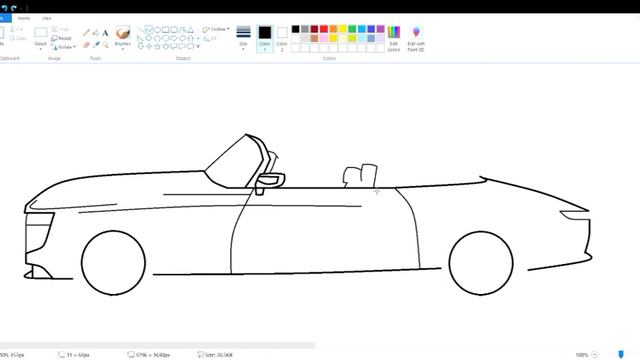The image size is (640, 360).
Task: Click the Brushes tool icon
Action: [x=123, y=33]
